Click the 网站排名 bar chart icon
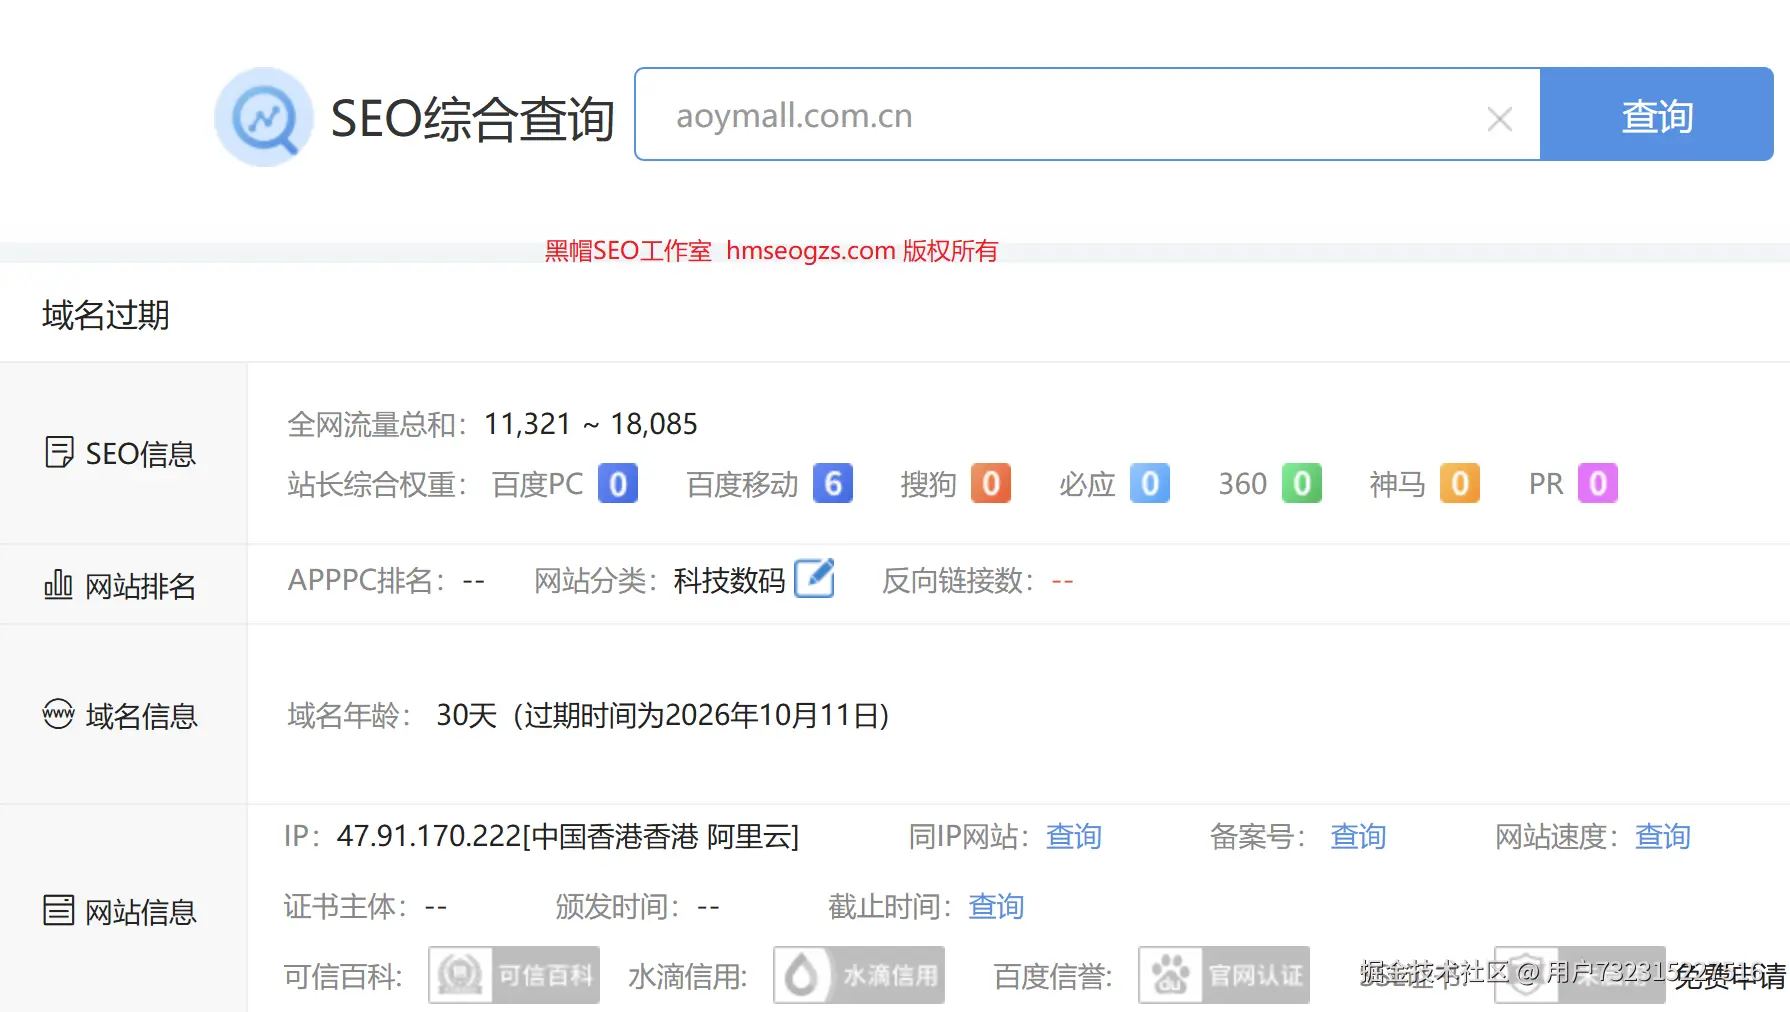The height and width of the screenshot is (1012, 1790). click(57, 584)
